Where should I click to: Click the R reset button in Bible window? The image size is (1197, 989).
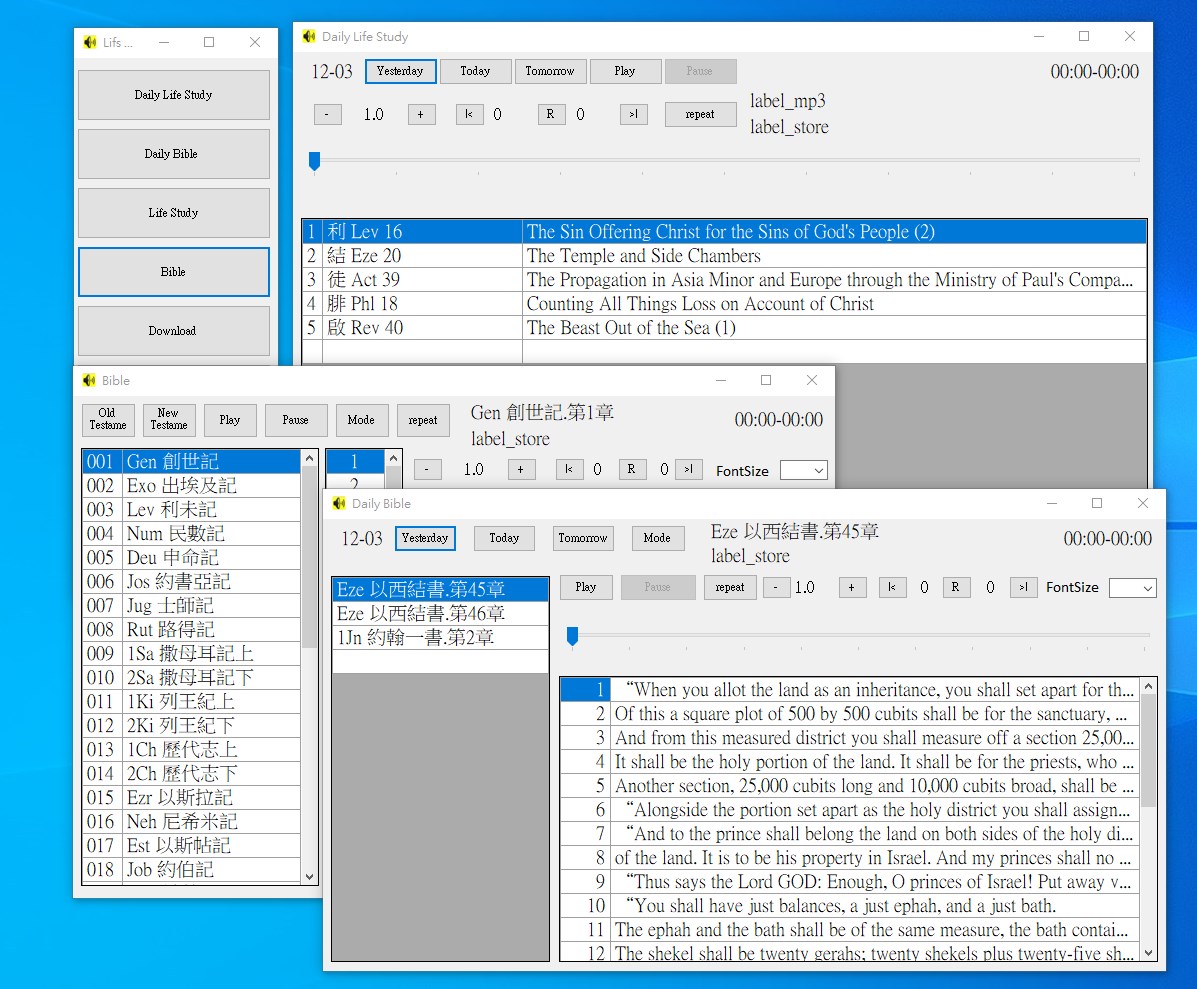coord(632,469)
